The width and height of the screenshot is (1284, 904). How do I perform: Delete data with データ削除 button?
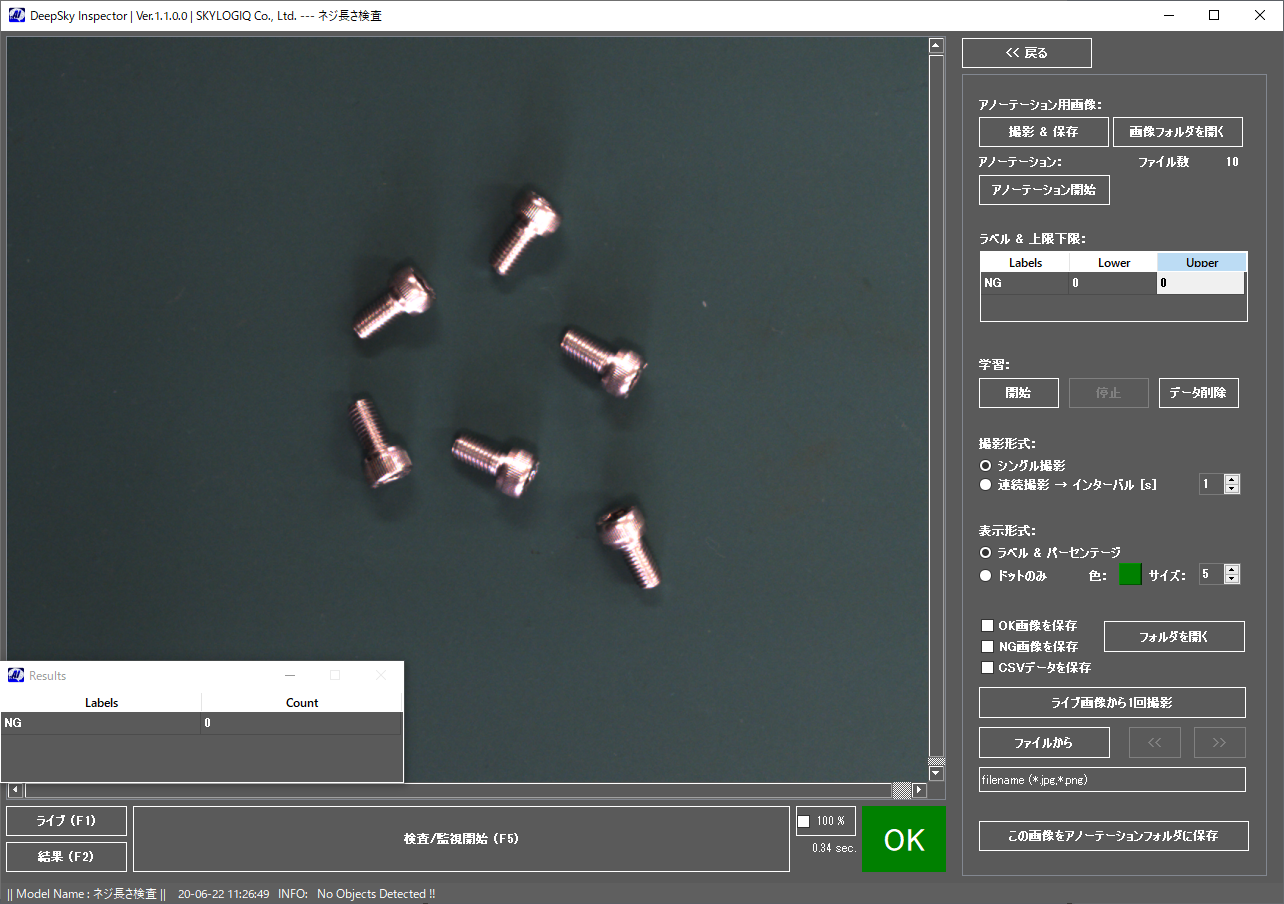(1199, 393)
